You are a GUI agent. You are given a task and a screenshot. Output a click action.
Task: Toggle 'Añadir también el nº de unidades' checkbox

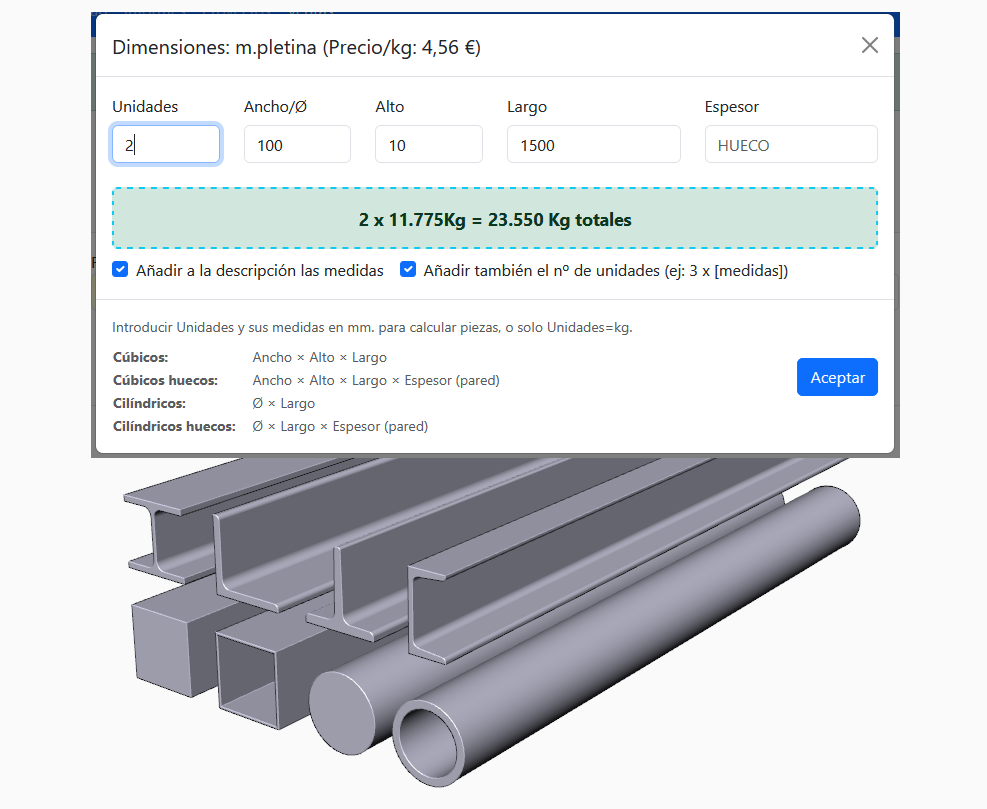point(408,270)
